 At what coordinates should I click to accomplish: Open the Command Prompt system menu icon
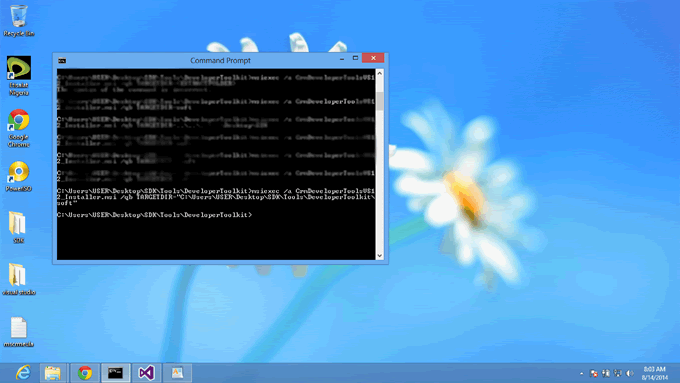62,61
